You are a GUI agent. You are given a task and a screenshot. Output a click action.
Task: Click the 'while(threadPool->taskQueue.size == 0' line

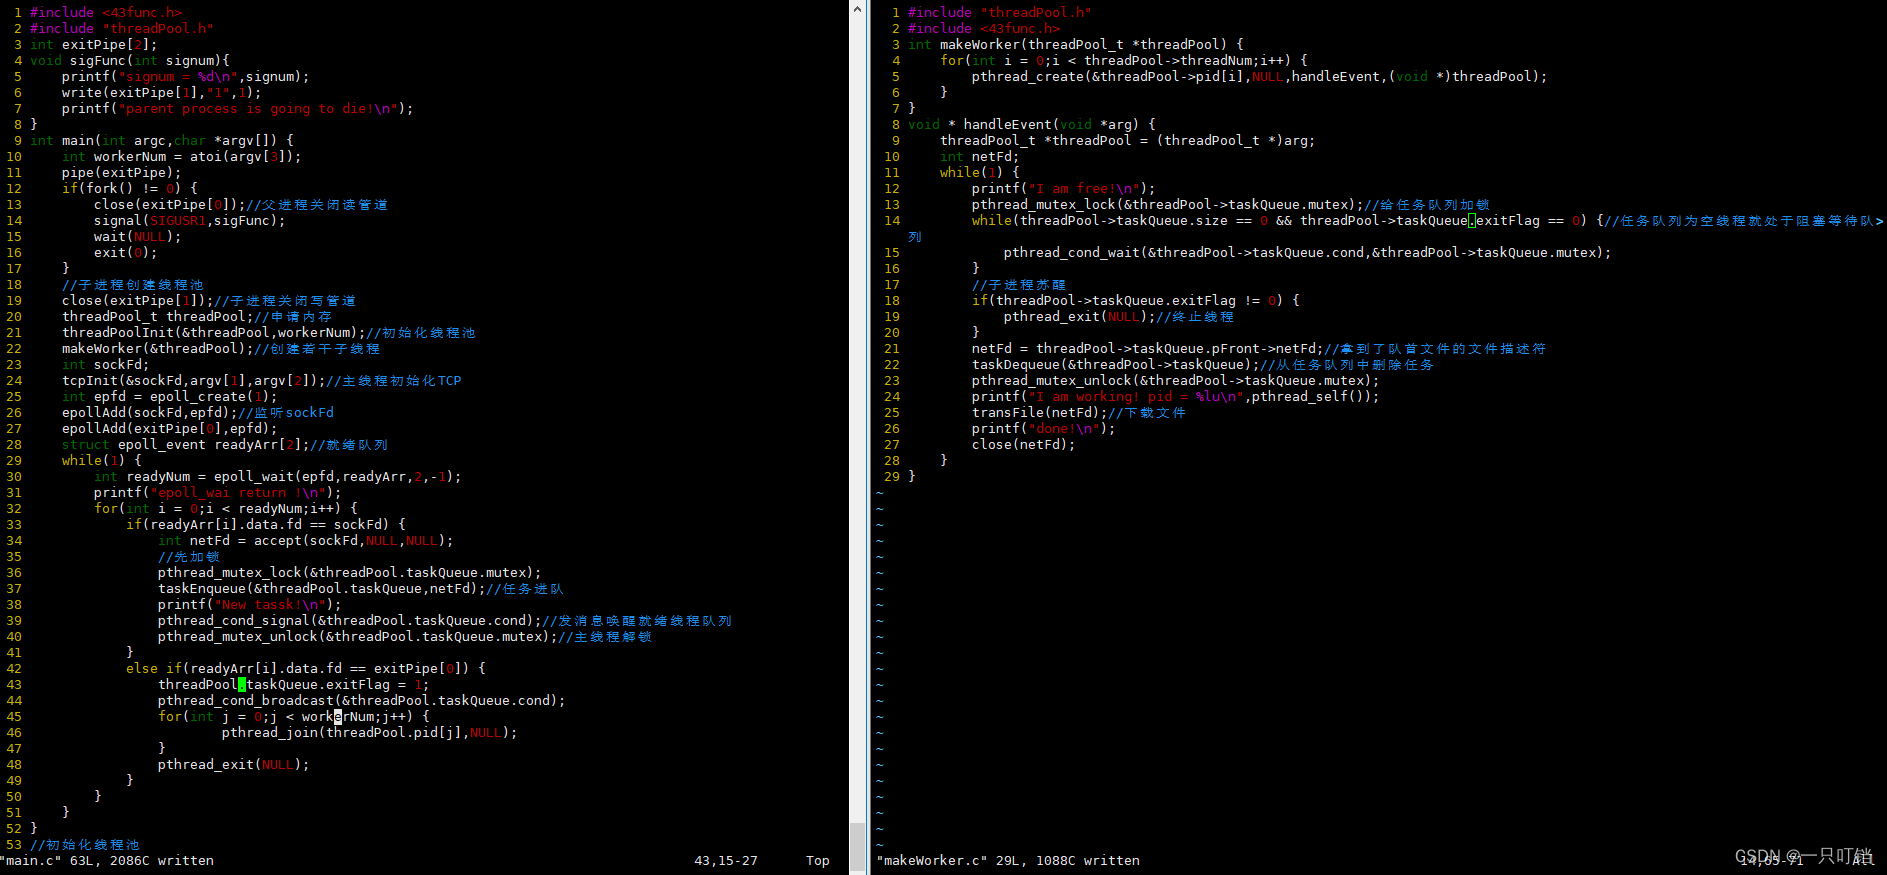1428,220
